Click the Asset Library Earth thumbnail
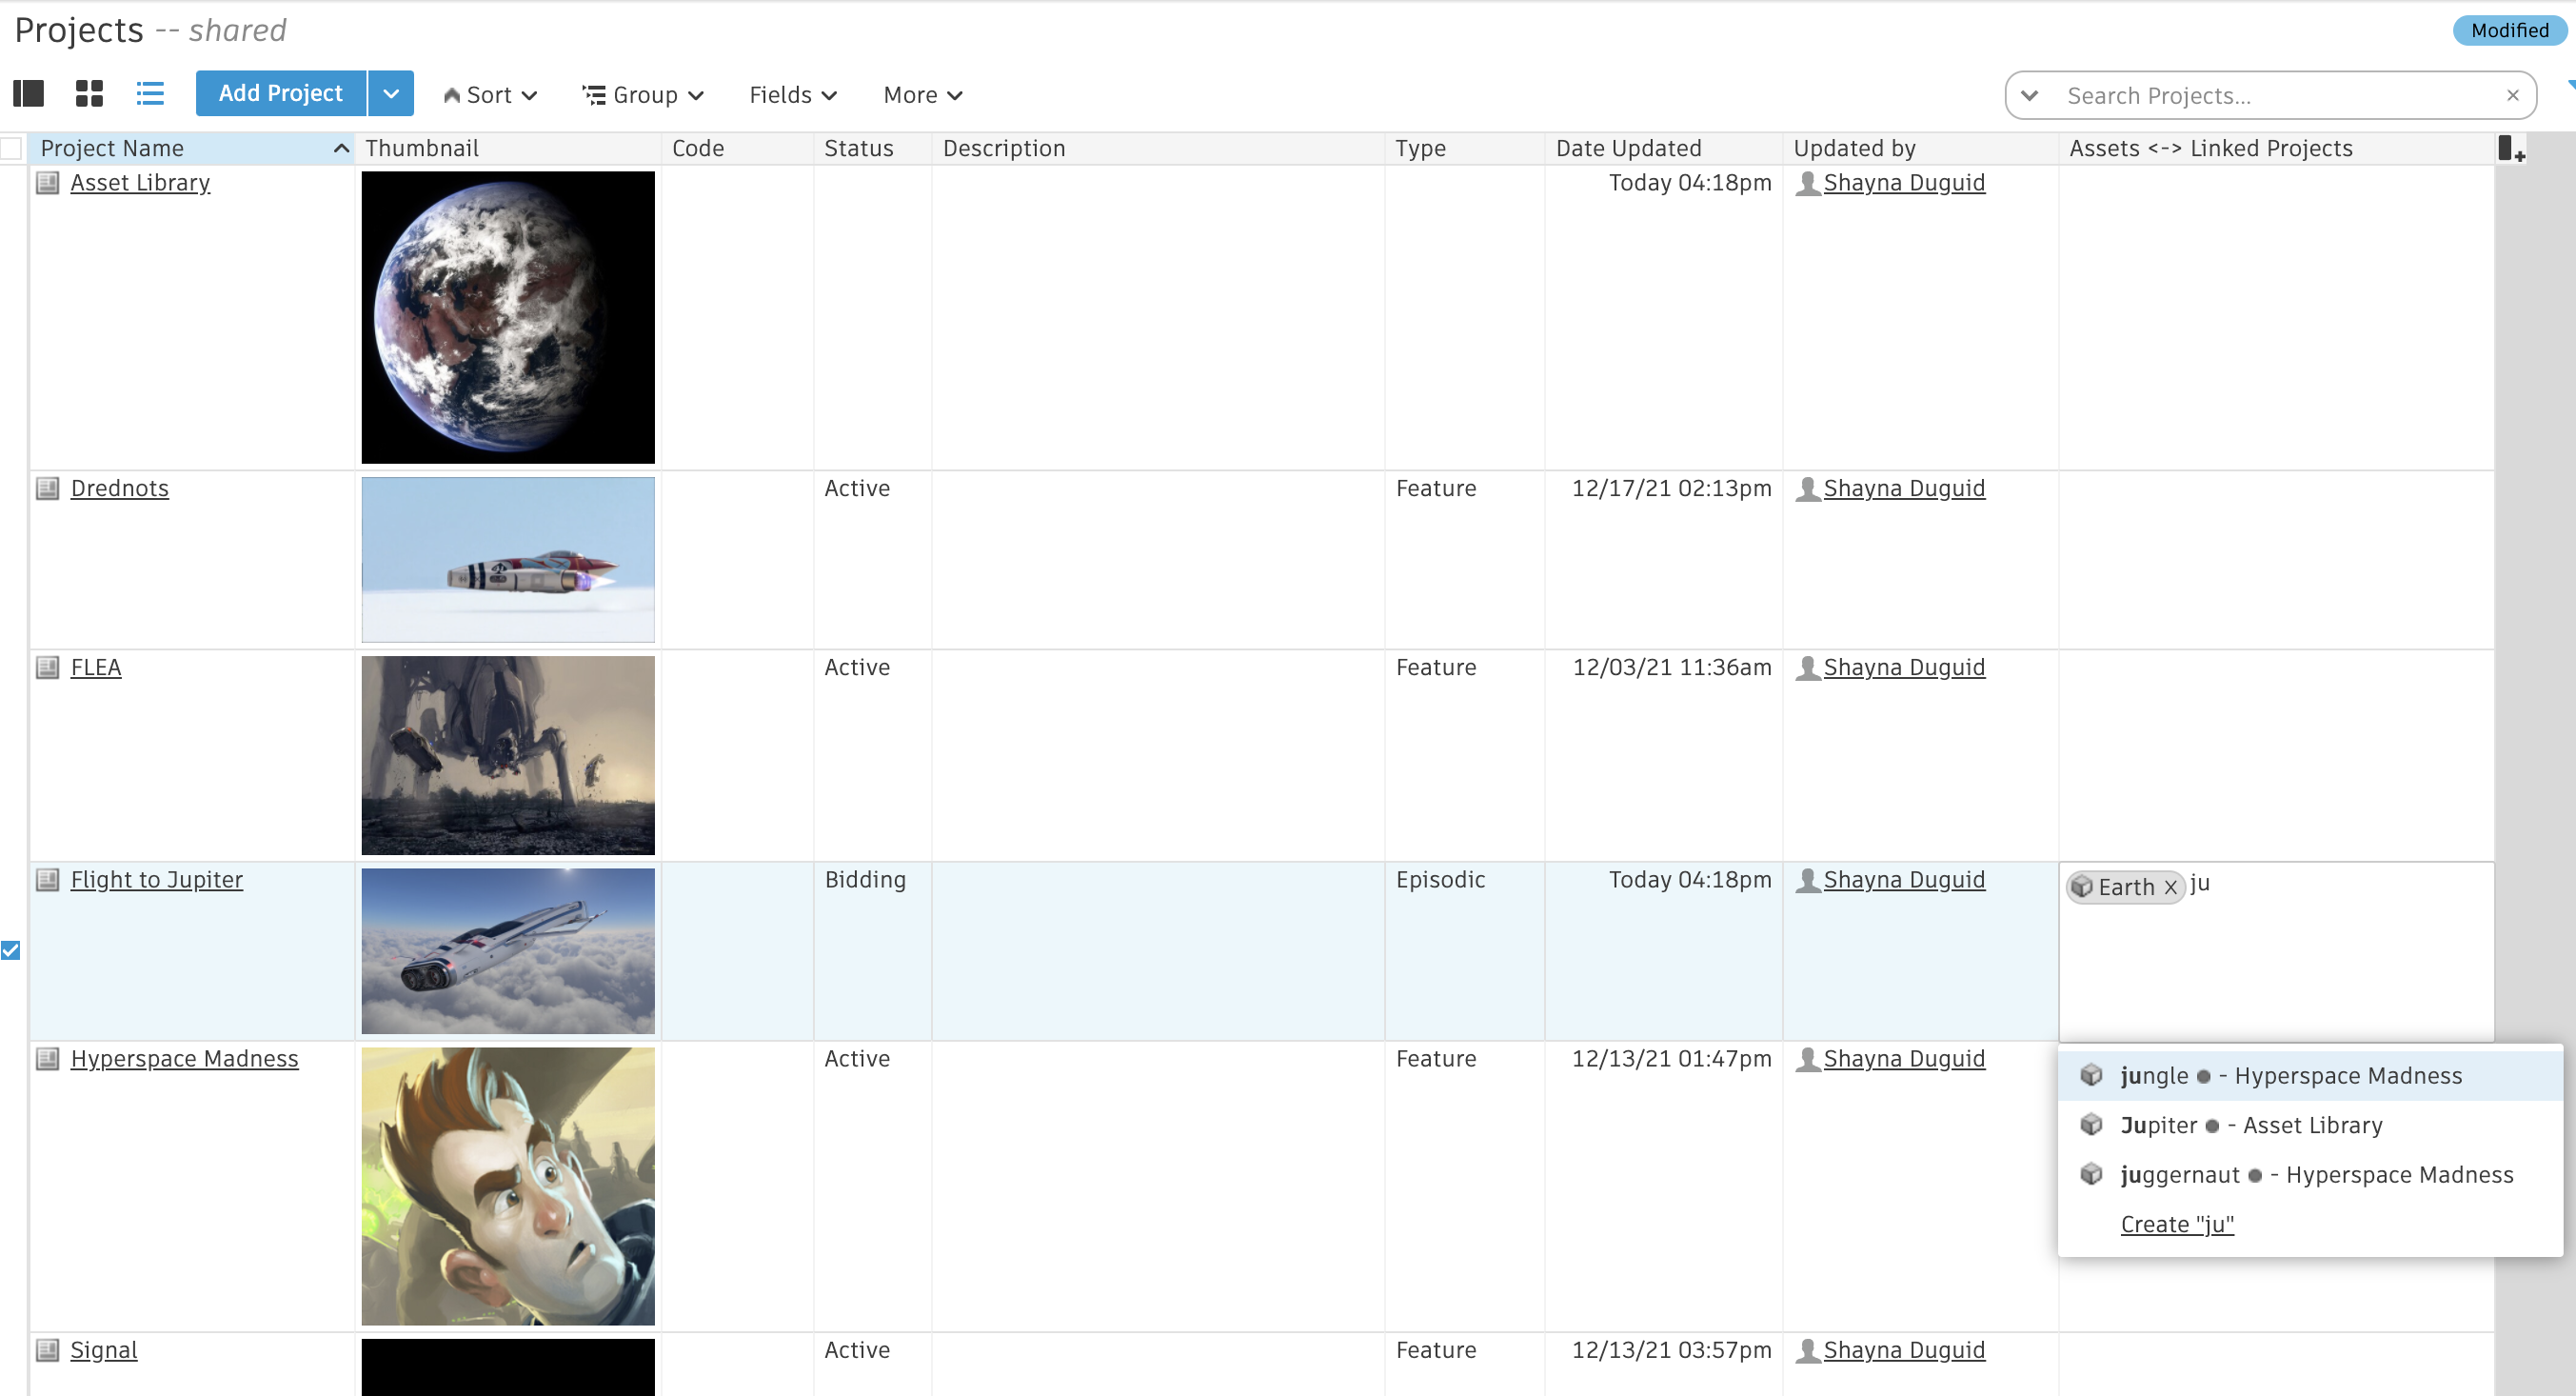This screenshot has width=2576, height=1396. (x=508, y=318)
